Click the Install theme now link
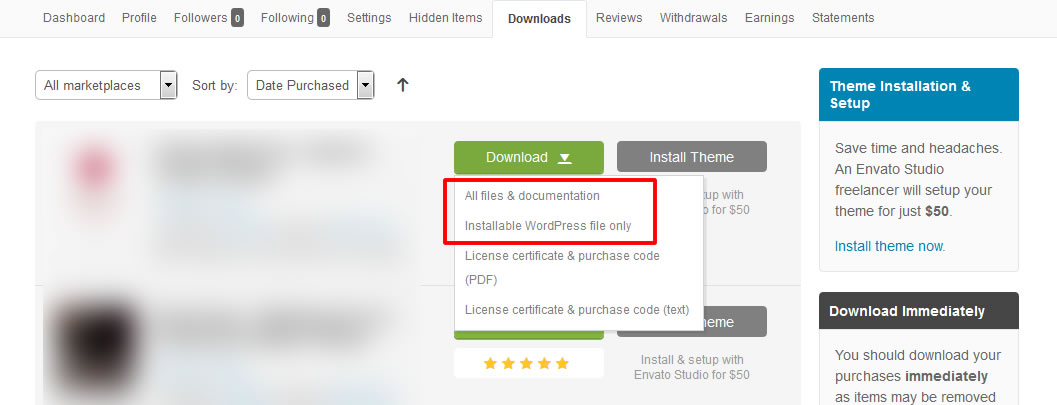Screen dimensions: 1057x405 click(889, 246)
